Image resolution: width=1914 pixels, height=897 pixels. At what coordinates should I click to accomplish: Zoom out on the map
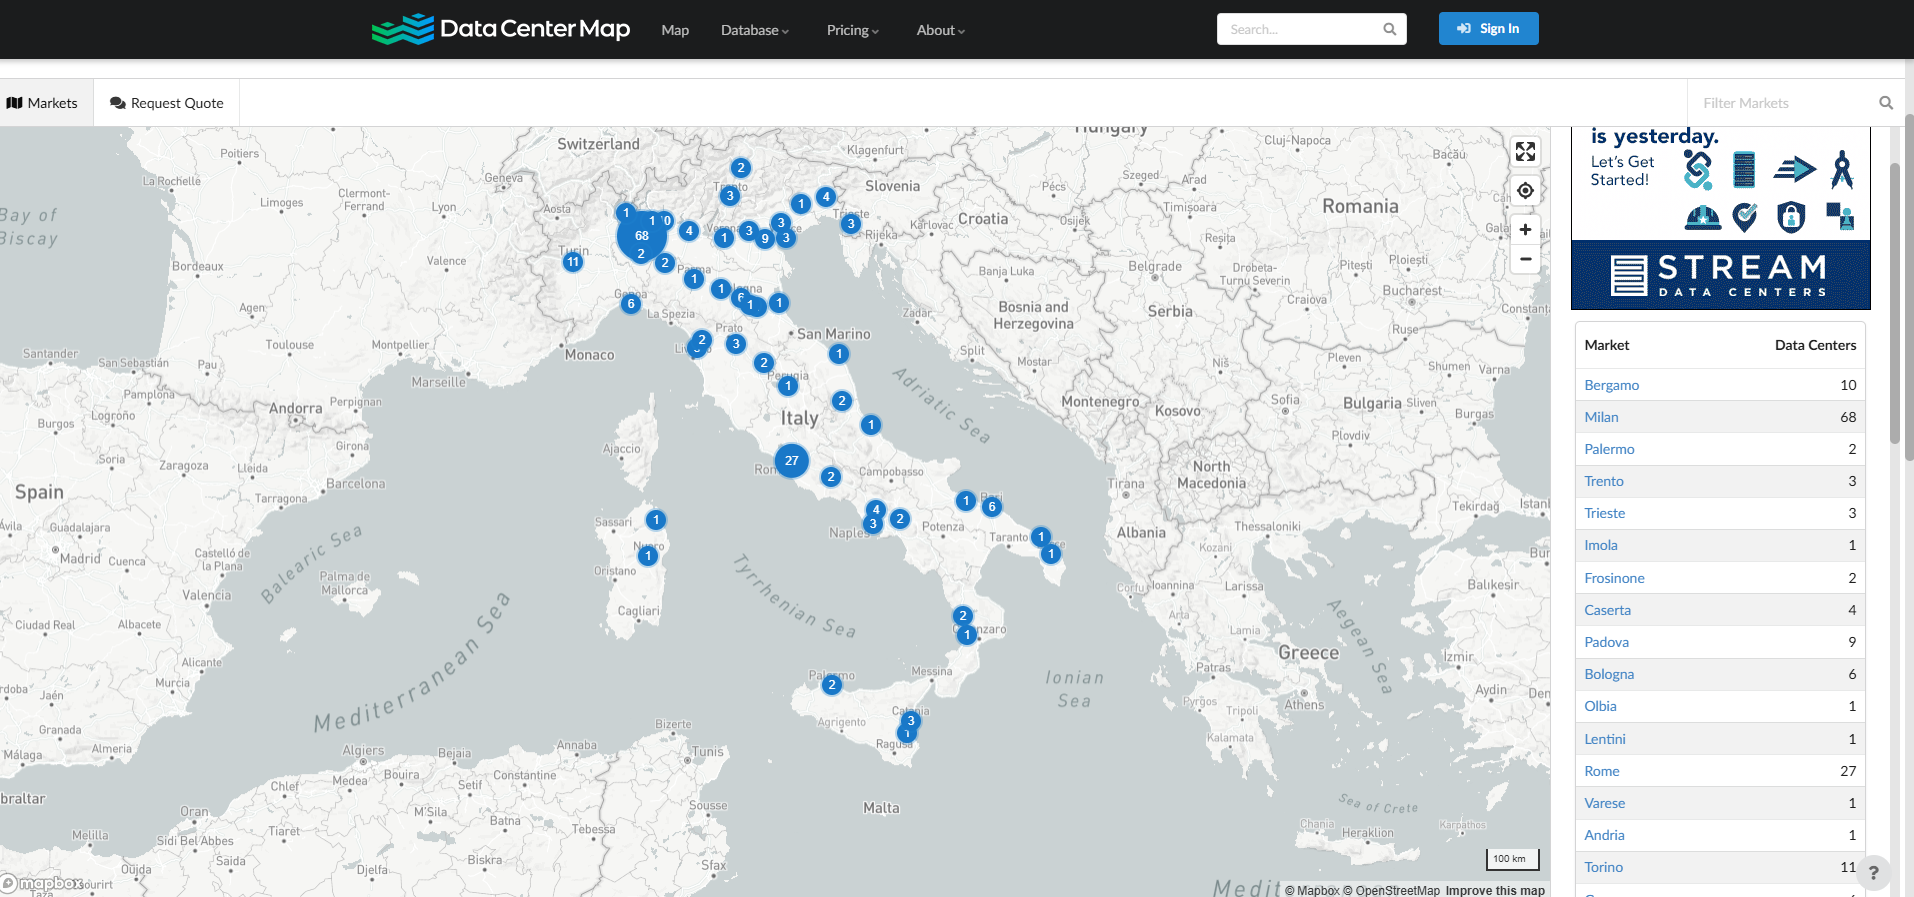(1525, 259)
